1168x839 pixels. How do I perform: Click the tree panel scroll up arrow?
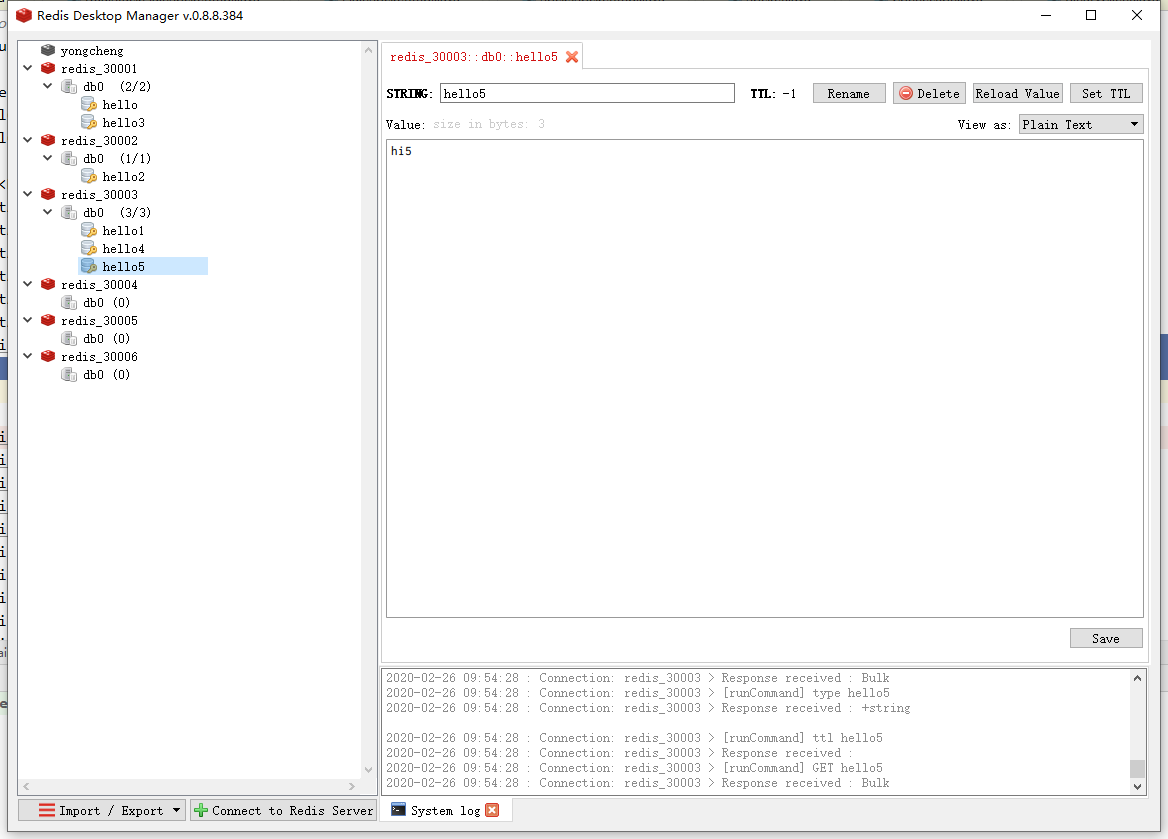pyautogui.click(x=368, y=50)
